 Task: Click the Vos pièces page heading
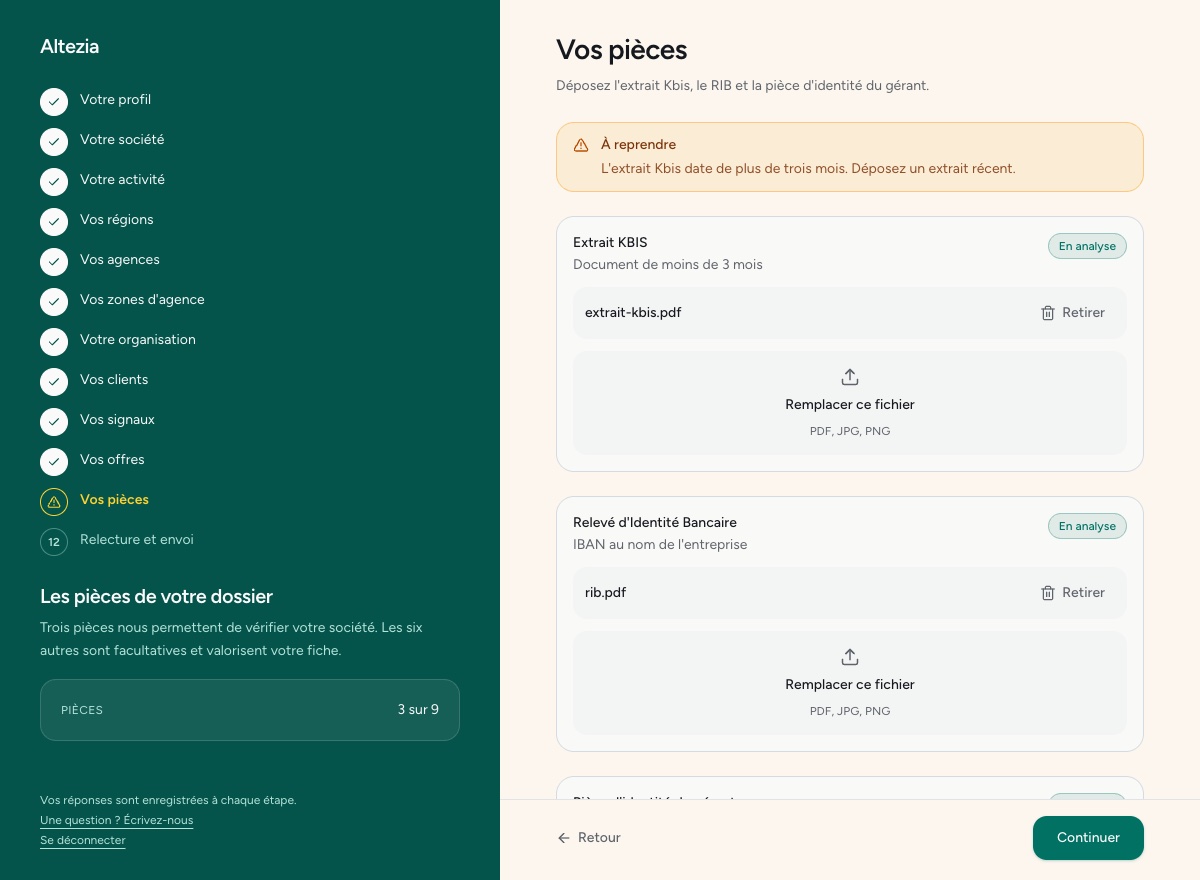point(621,50)
